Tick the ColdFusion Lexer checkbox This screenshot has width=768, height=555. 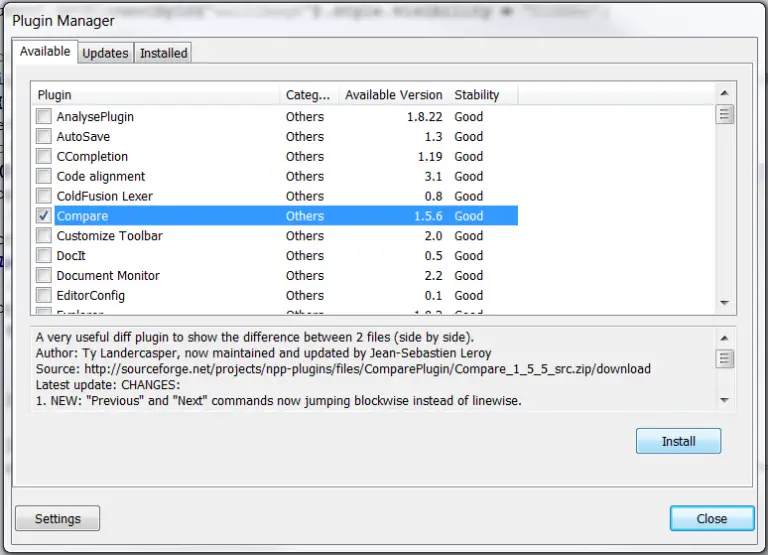[x=44, y=195]
